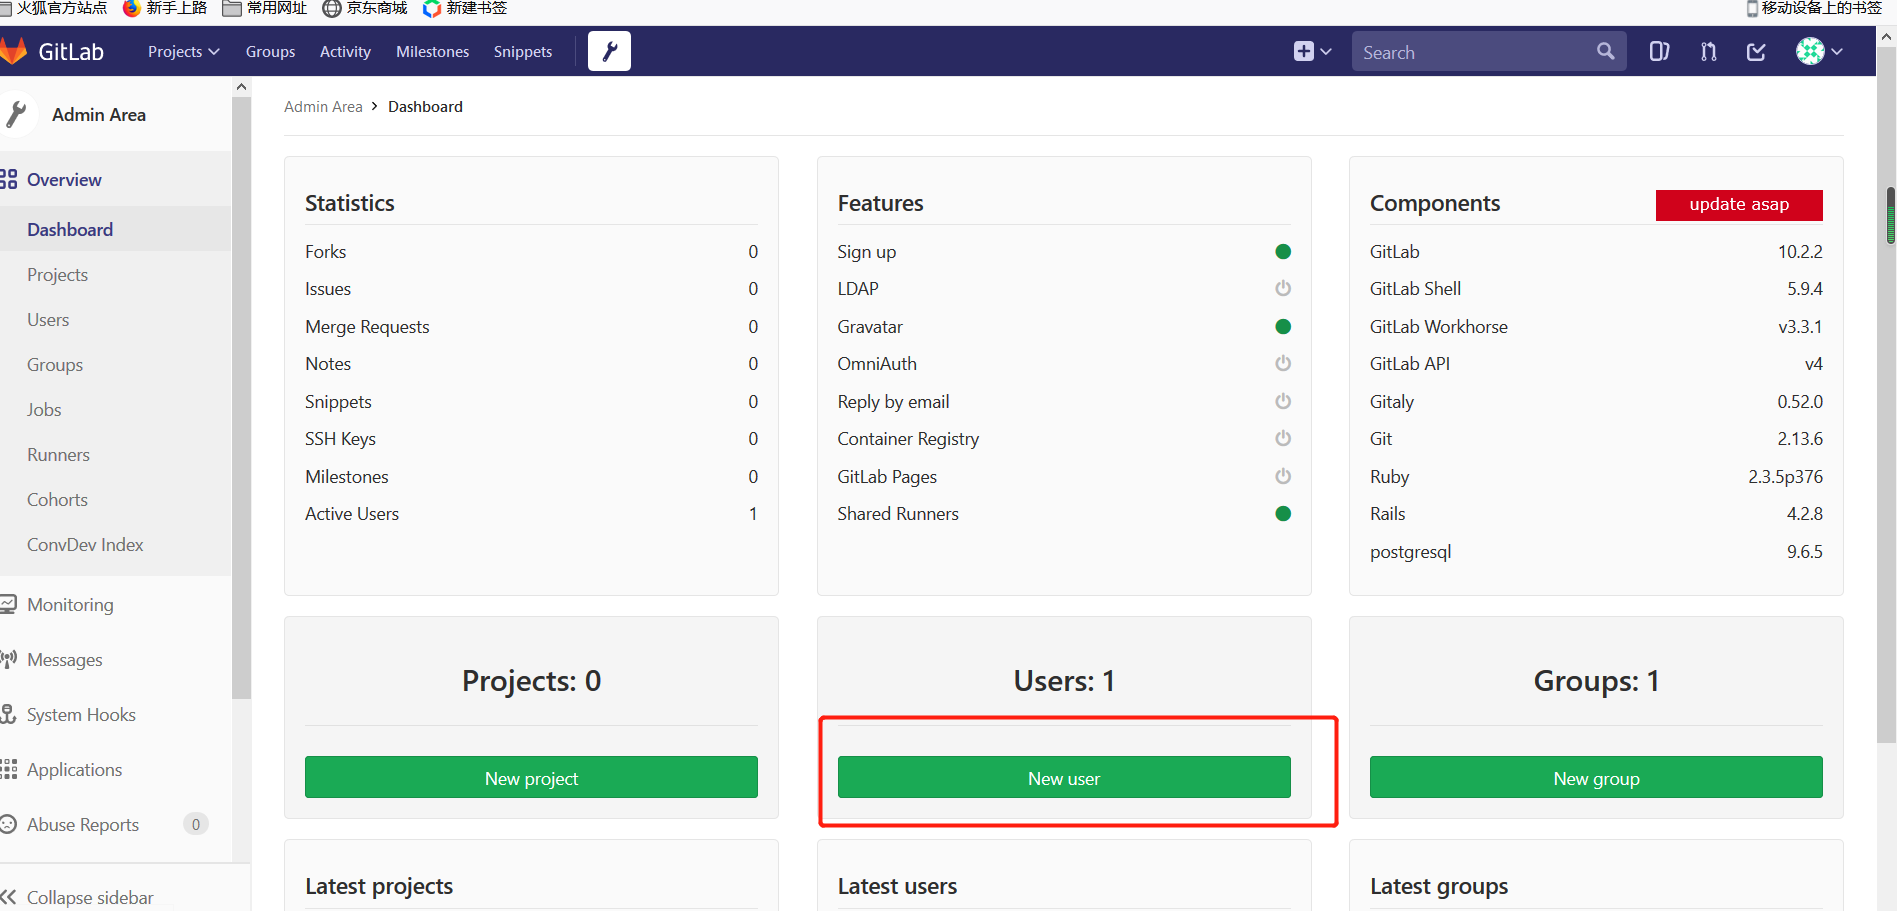Open Milestones in top navigation
Screen dimensions: 1897x911
[432, 51]
